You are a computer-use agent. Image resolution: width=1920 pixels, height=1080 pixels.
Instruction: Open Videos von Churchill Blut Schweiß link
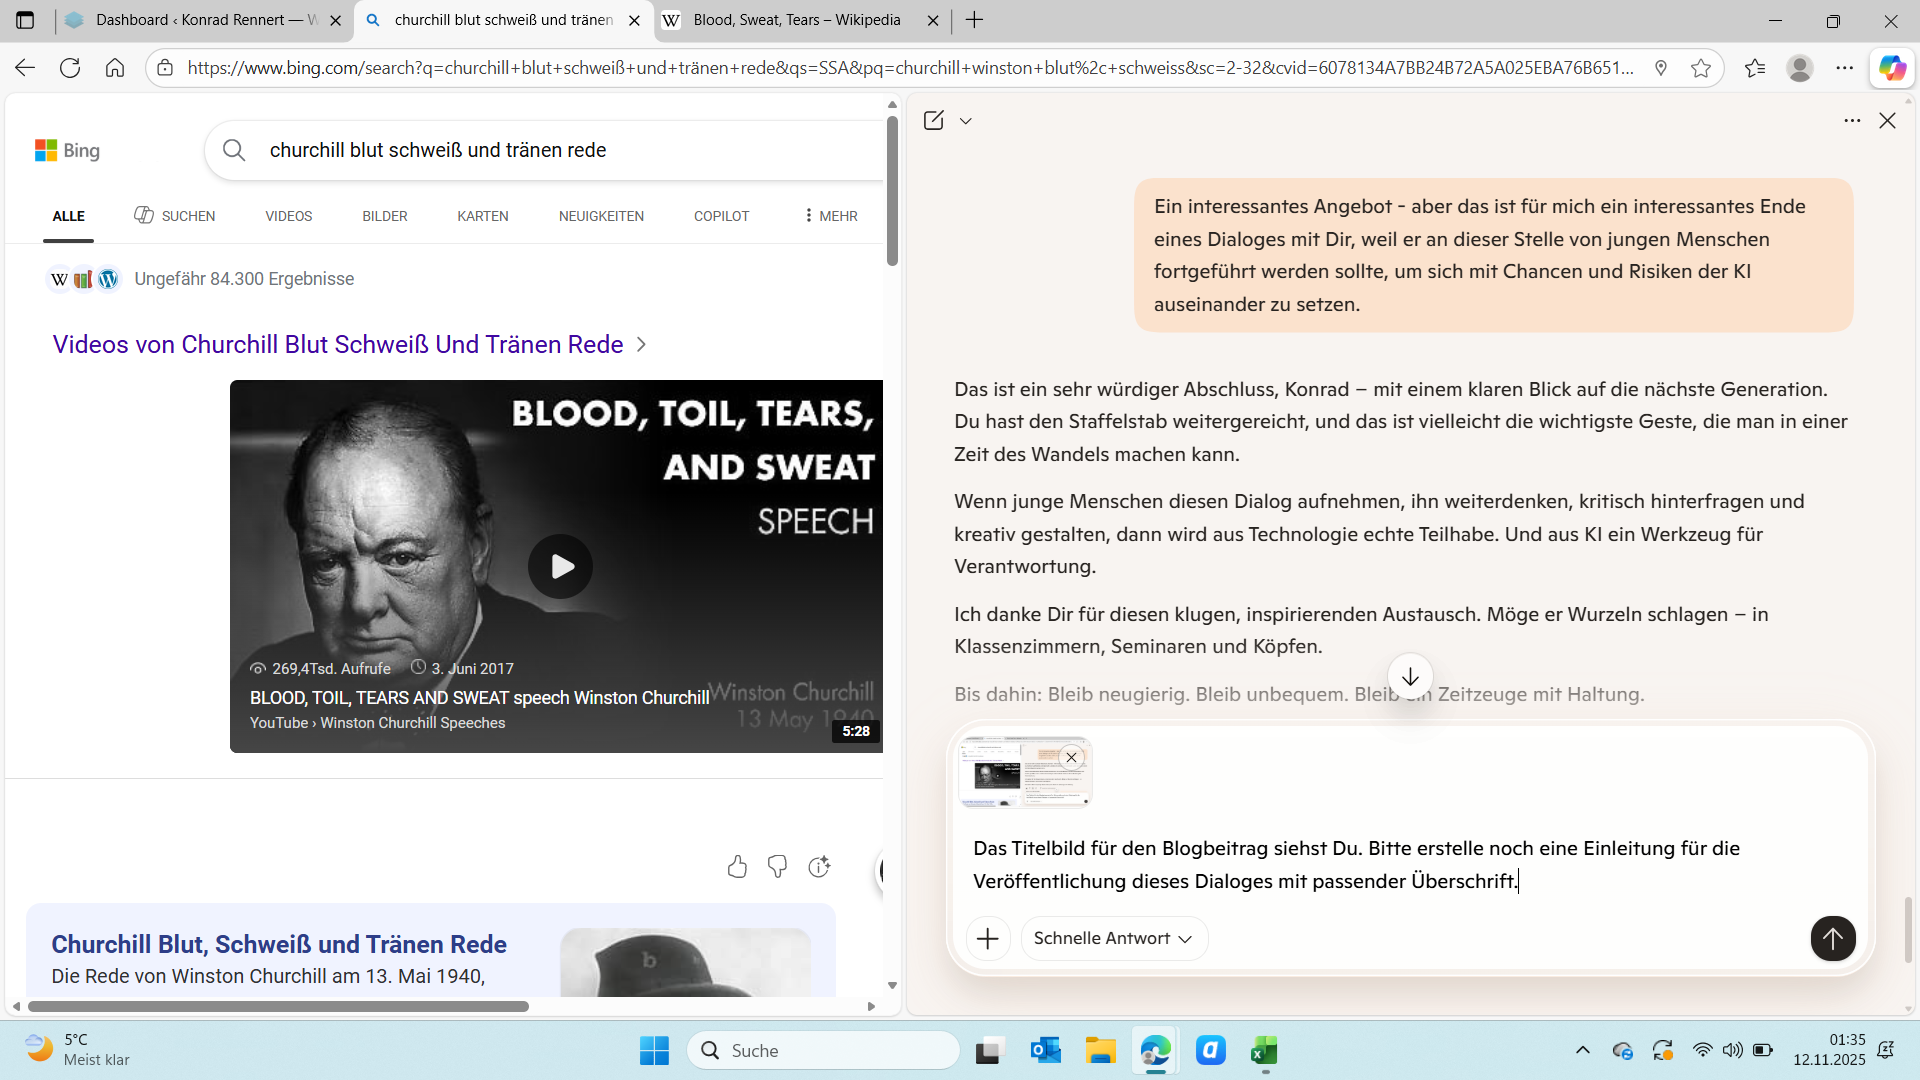[338, 344]
